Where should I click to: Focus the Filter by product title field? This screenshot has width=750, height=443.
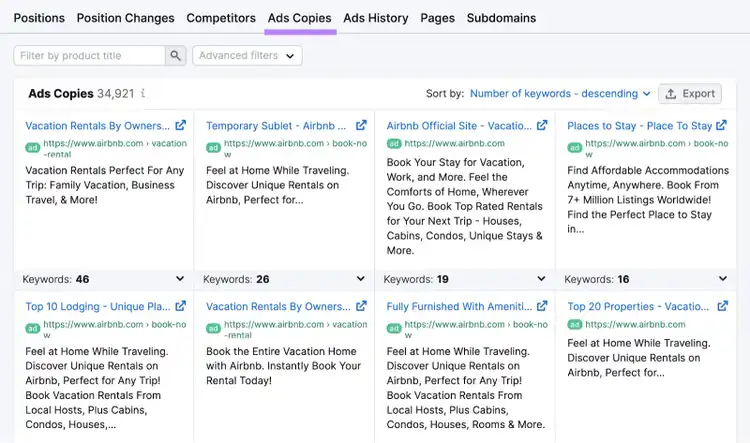pyautogui.click(x=89, y=55)
